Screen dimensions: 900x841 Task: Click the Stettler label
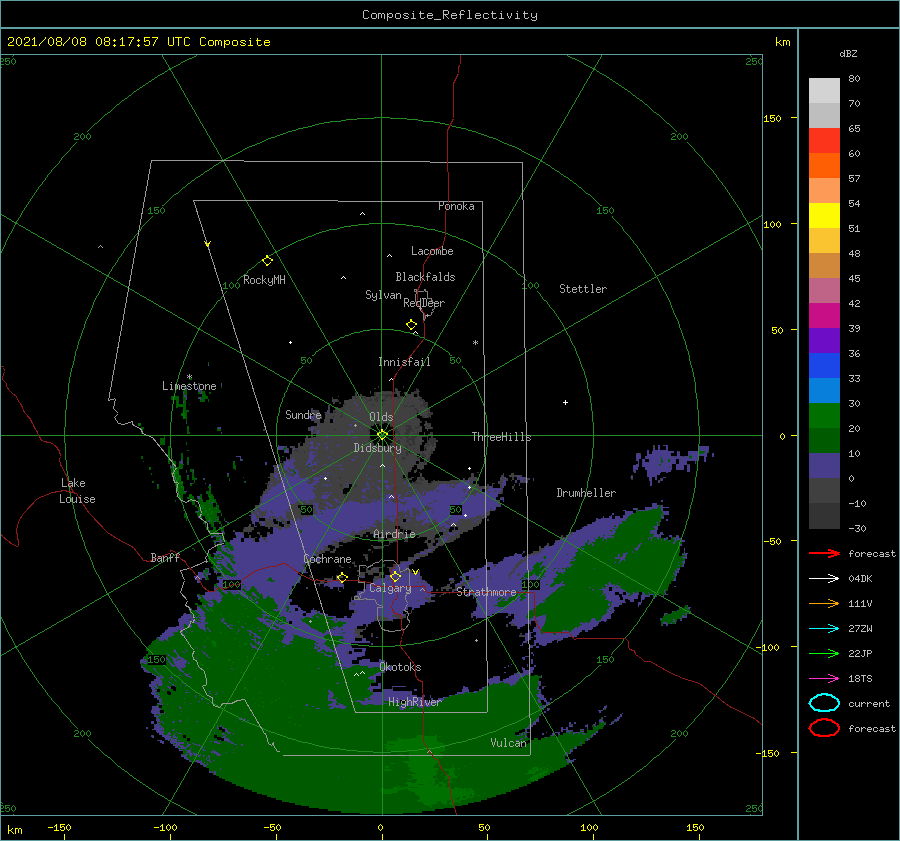click(x=583, y=289)
